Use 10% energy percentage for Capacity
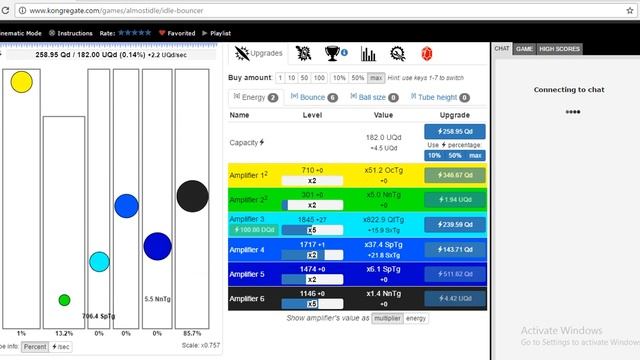This screenshot has height=360, width=640. [434, 156]
